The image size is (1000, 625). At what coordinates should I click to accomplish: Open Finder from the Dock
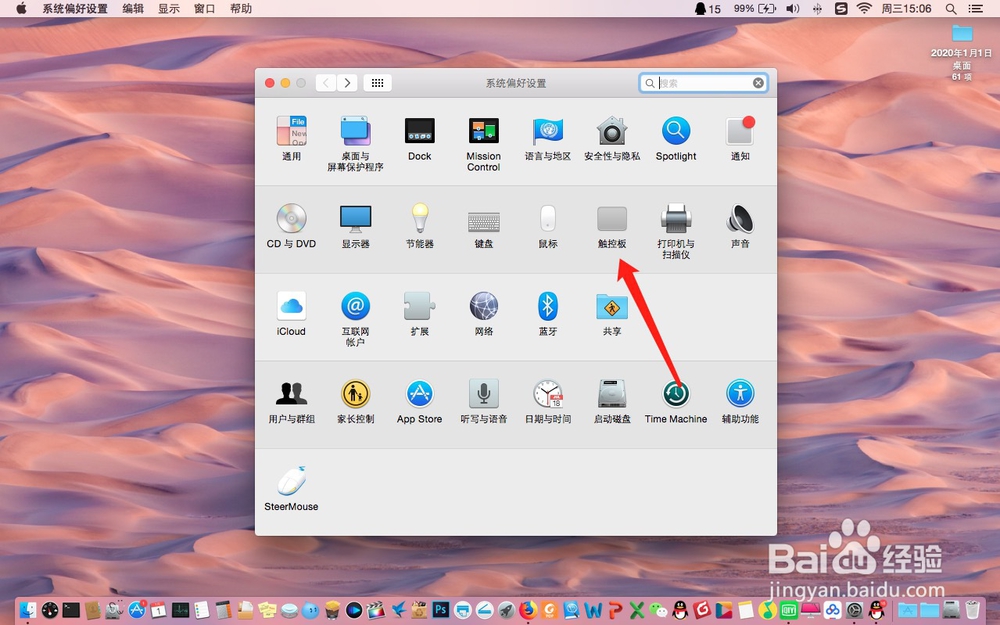28,610
